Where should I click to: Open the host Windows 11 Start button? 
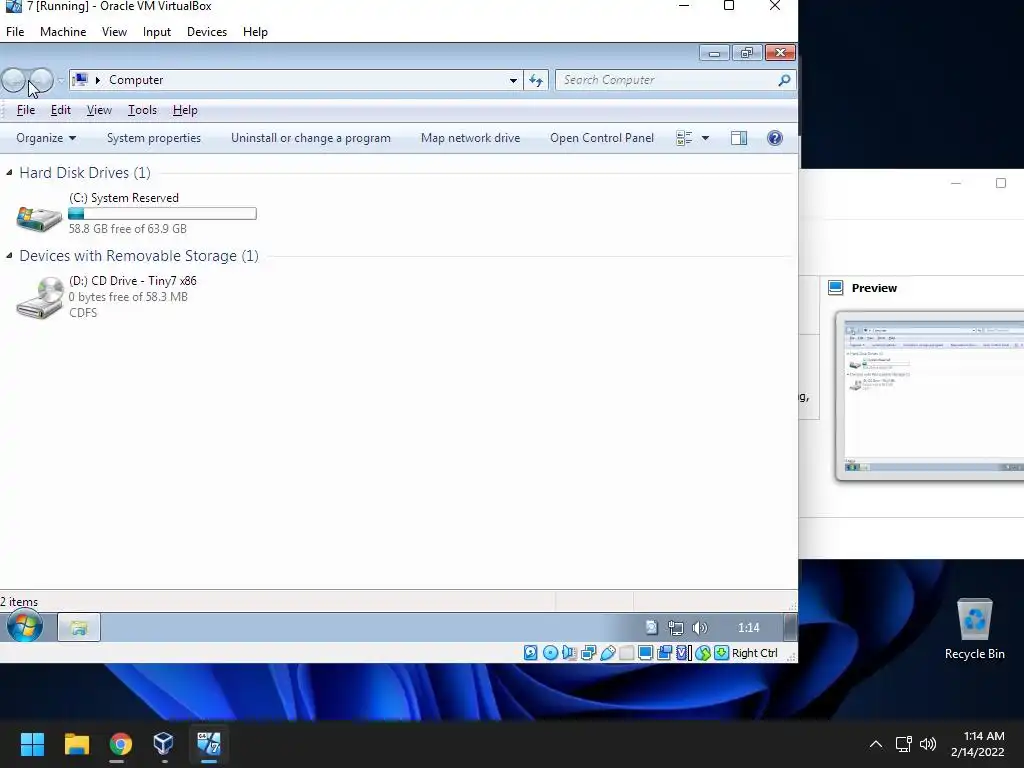[x=32, y=744]
